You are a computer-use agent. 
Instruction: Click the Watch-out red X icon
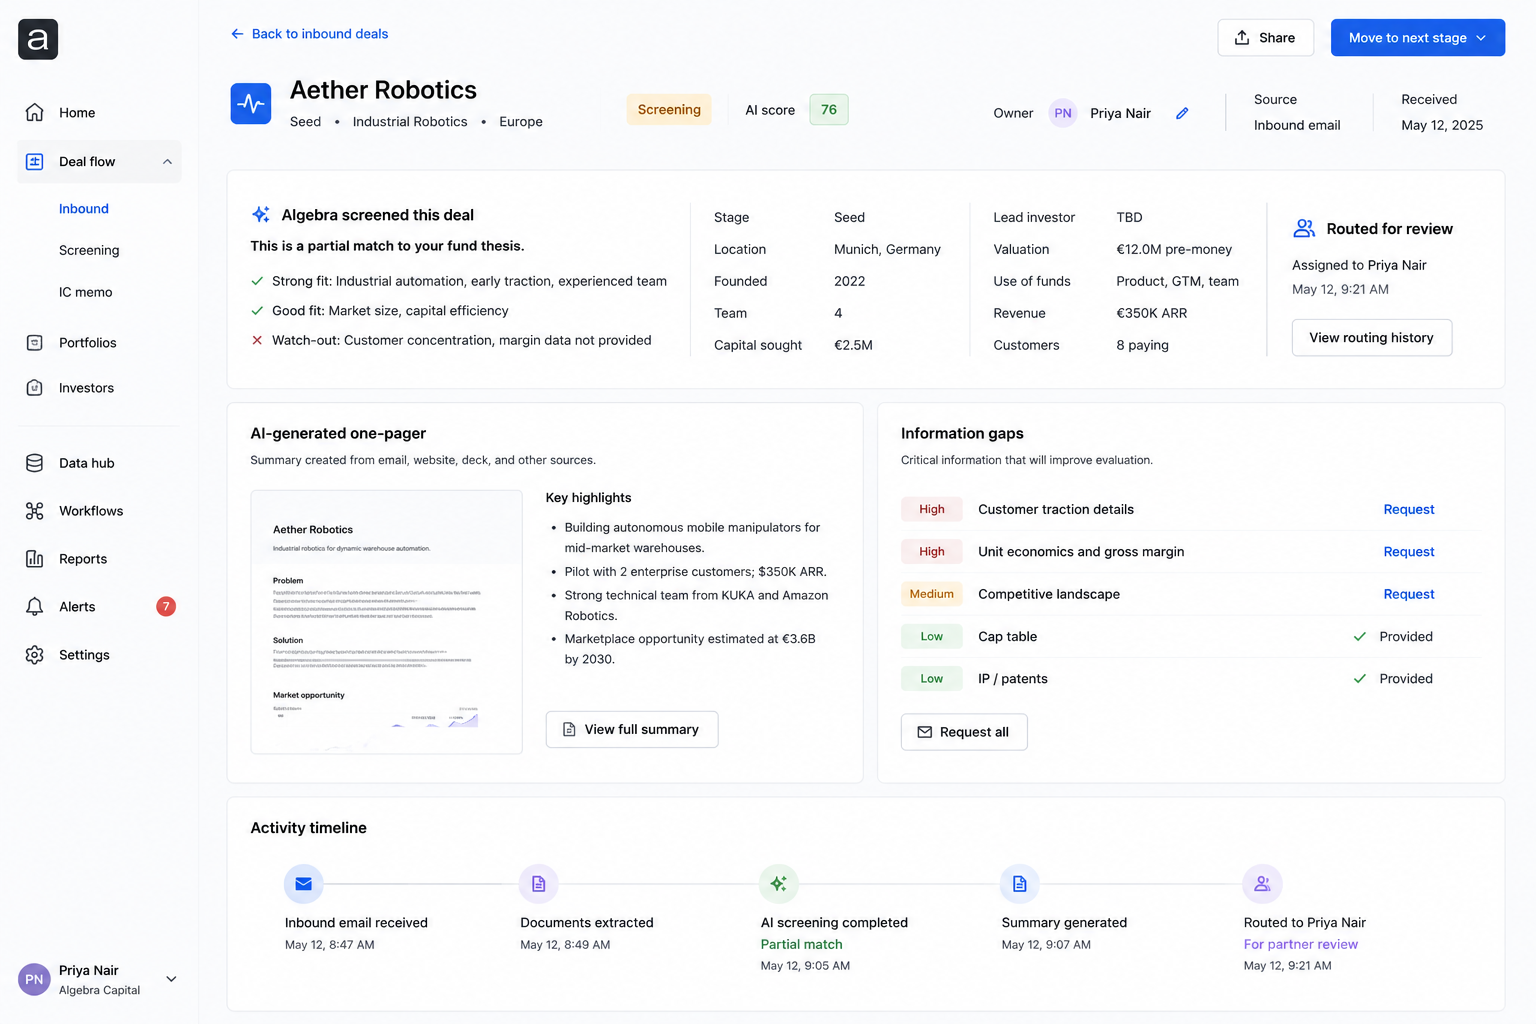(x=257, y=341)
